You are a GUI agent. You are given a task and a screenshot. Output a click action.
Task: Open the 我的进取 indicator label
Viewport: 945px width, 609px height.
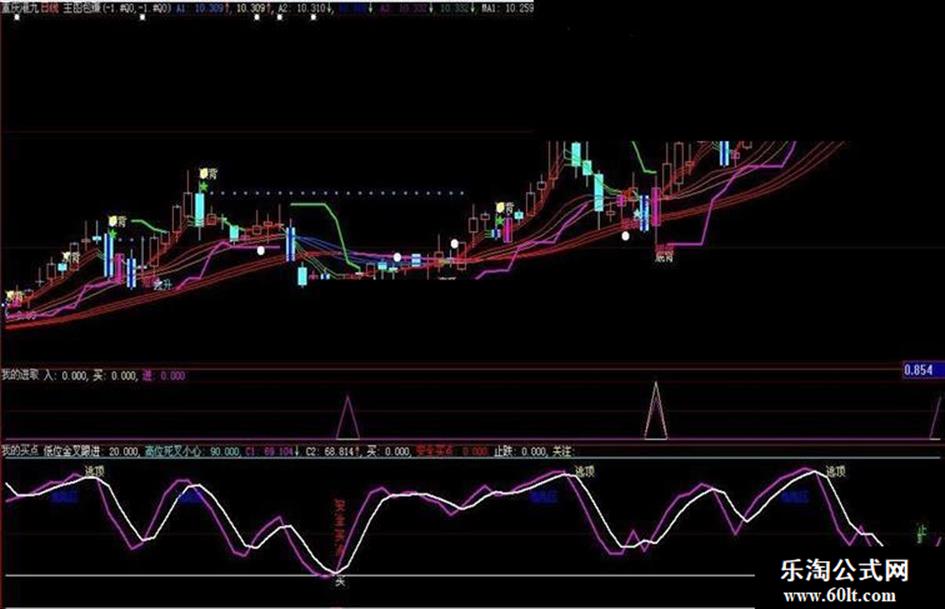coord(20,375)
